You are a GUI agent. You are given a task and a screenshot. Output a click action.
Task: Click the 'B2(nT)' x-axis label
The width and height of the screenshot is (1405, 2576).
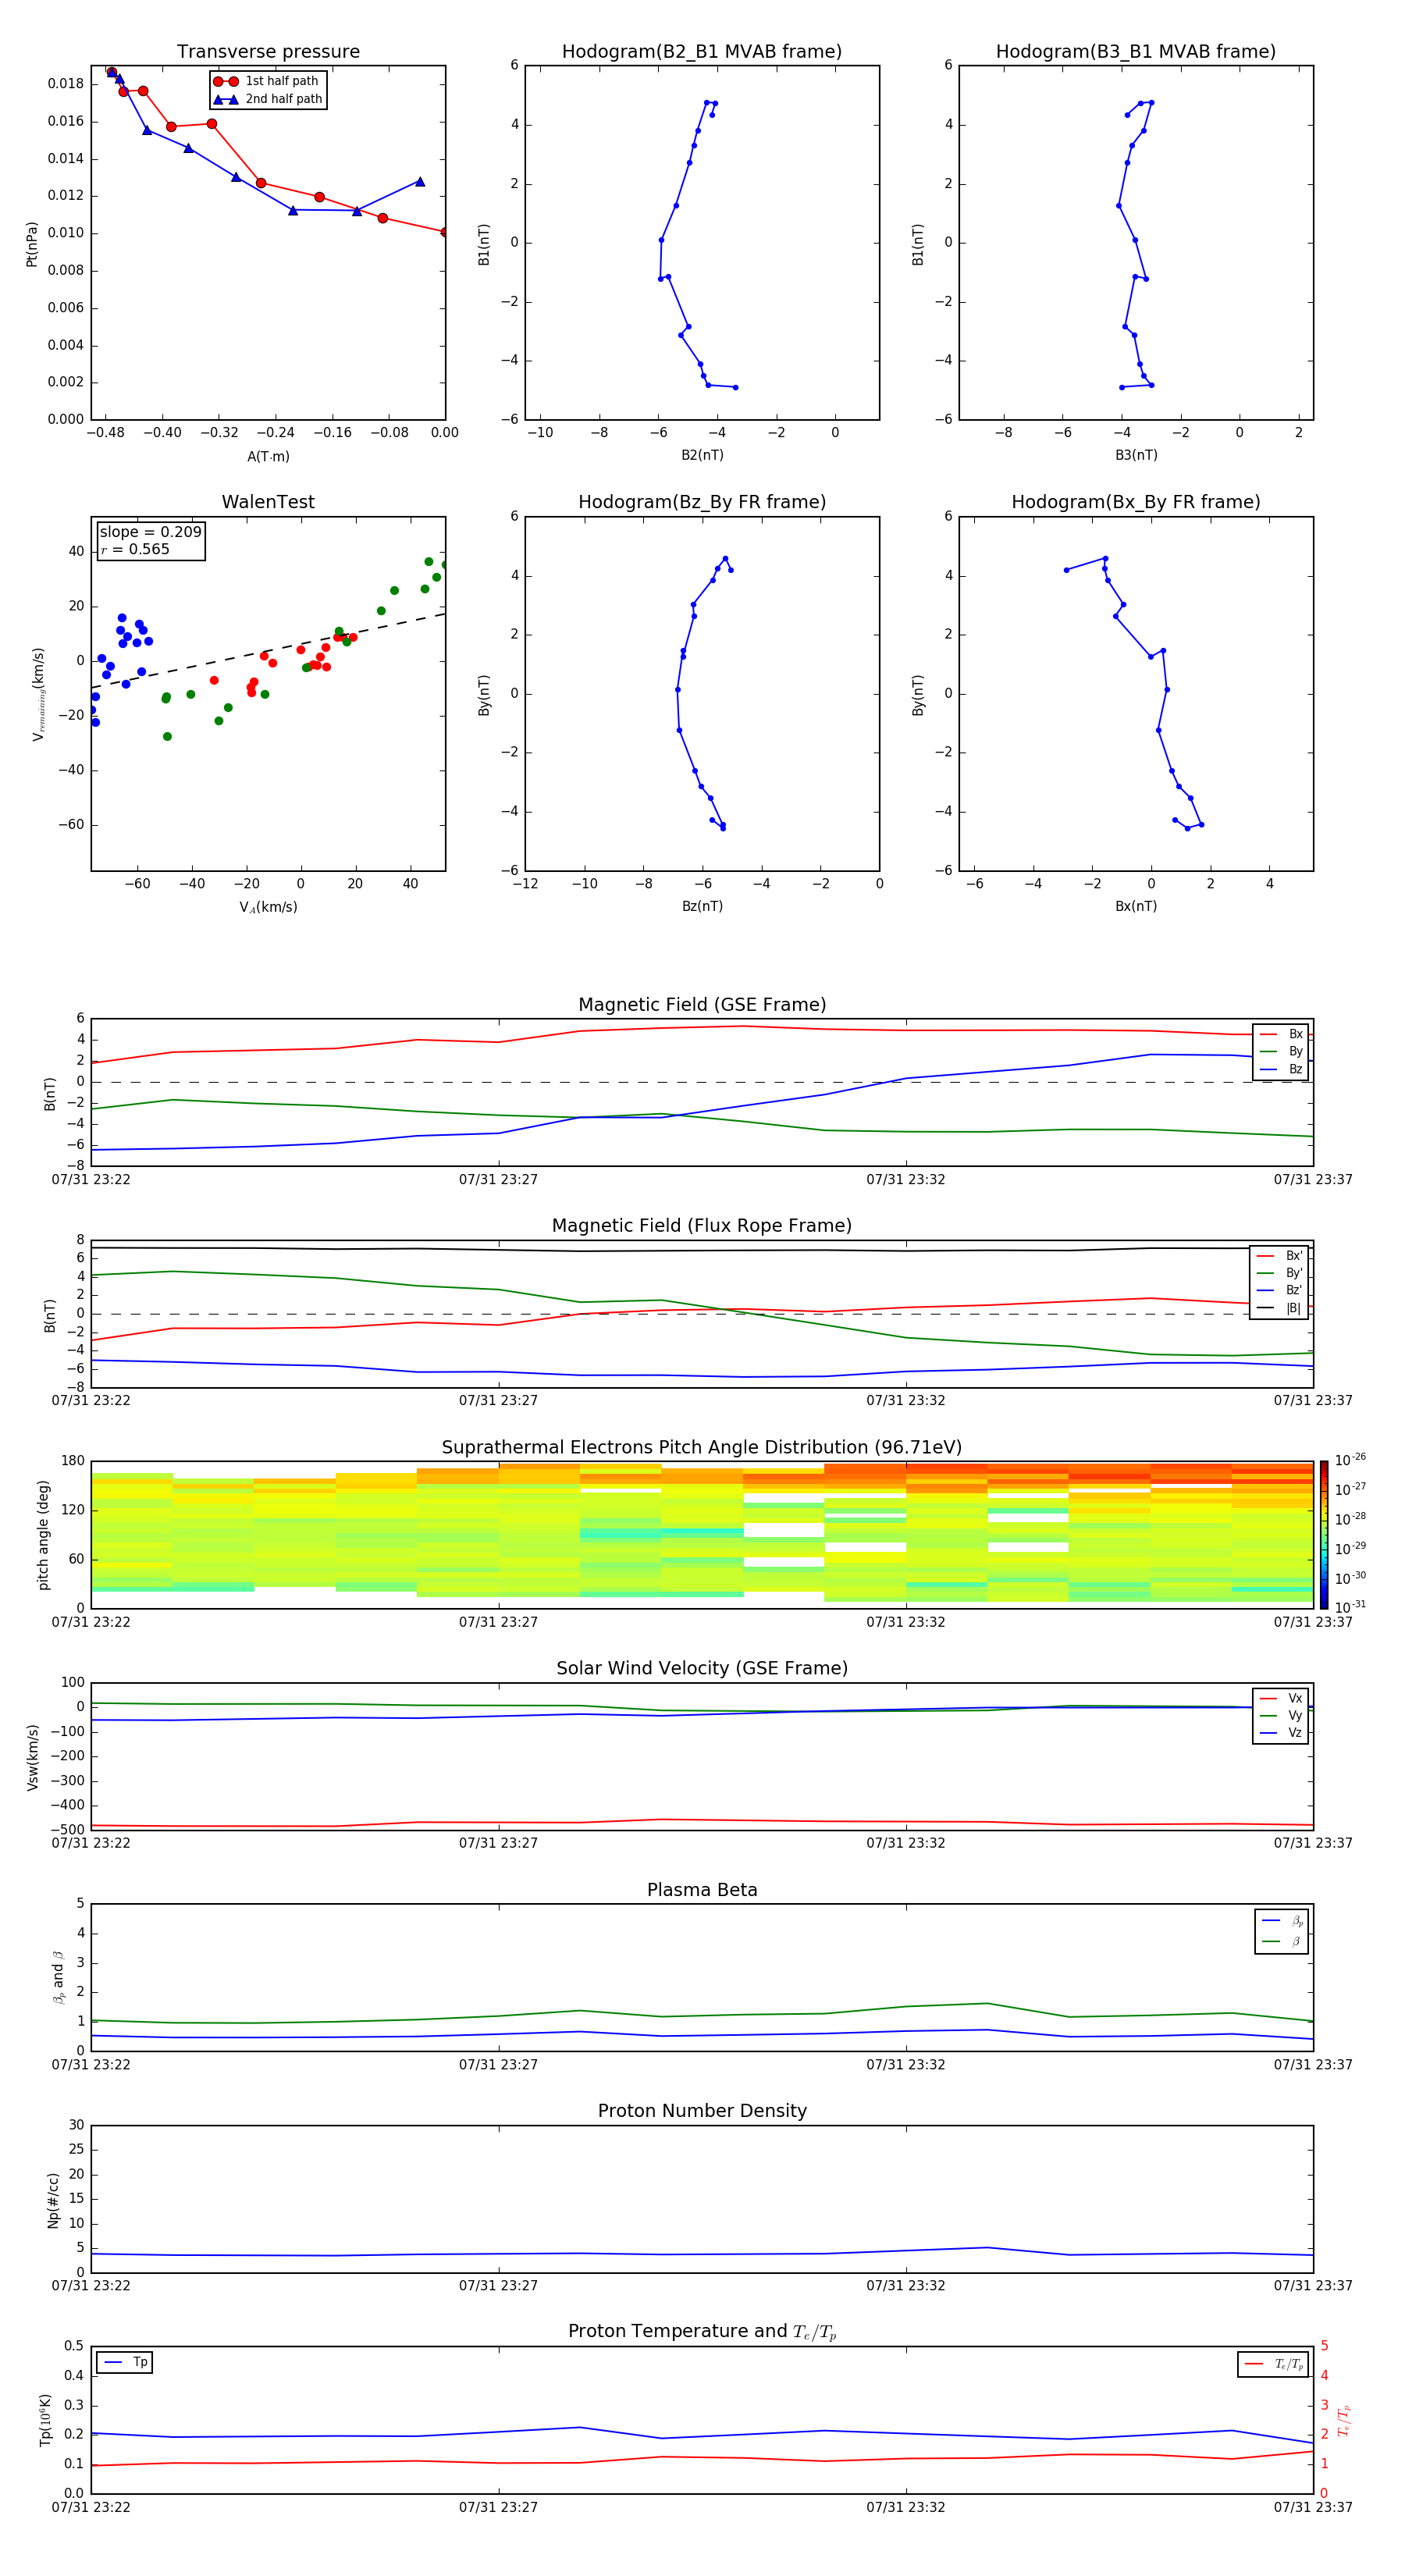[702, 455]
